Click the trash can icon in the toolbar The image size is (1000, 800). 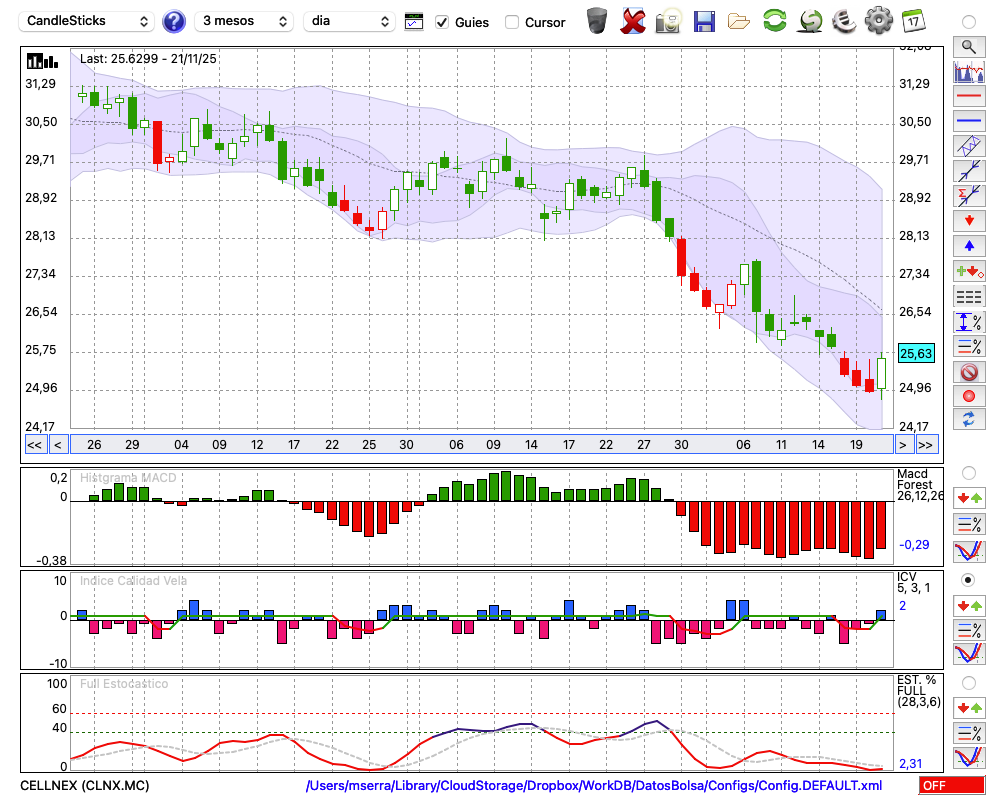[x=597, y=21]
